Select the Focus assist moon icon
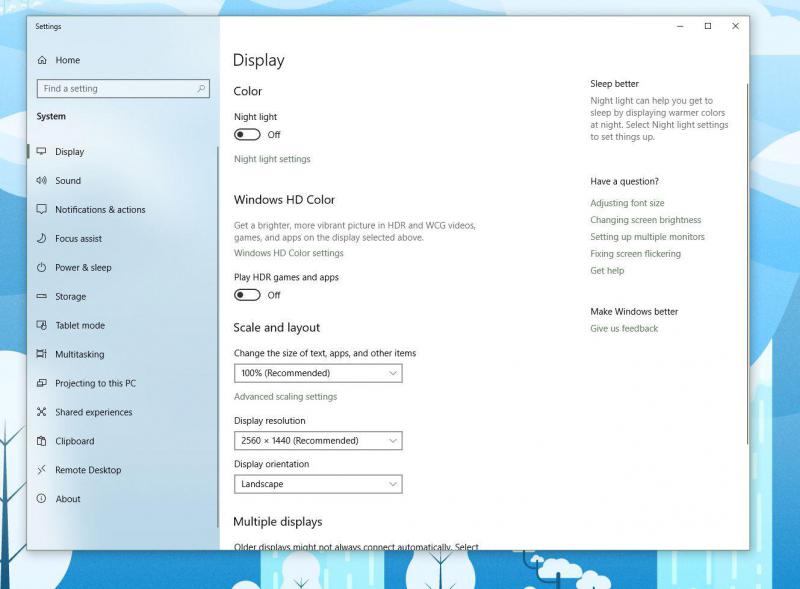Screen dimensions: 800x589 pyautogui.click(x=42, y=239)
